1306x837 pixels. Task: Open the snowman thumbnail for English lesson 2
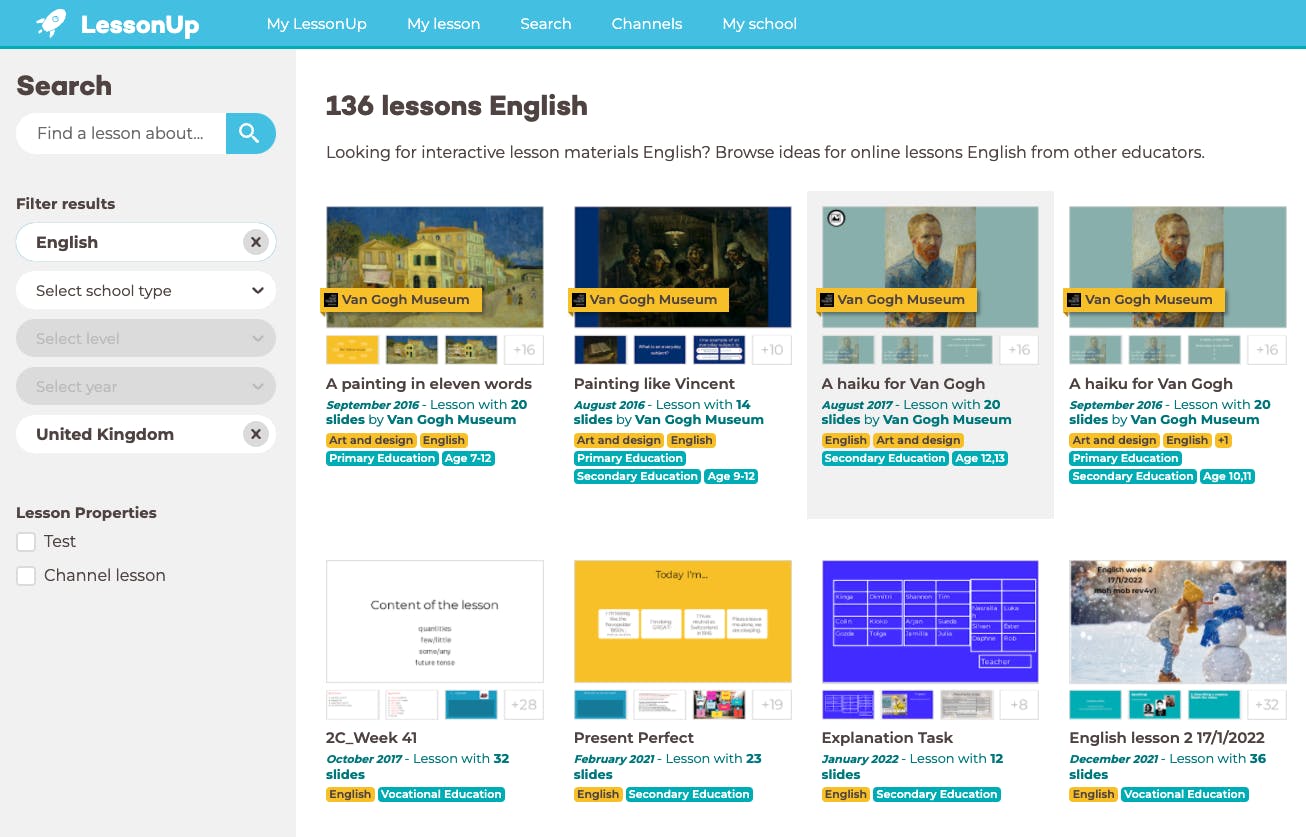click(x=1178, y=621)
